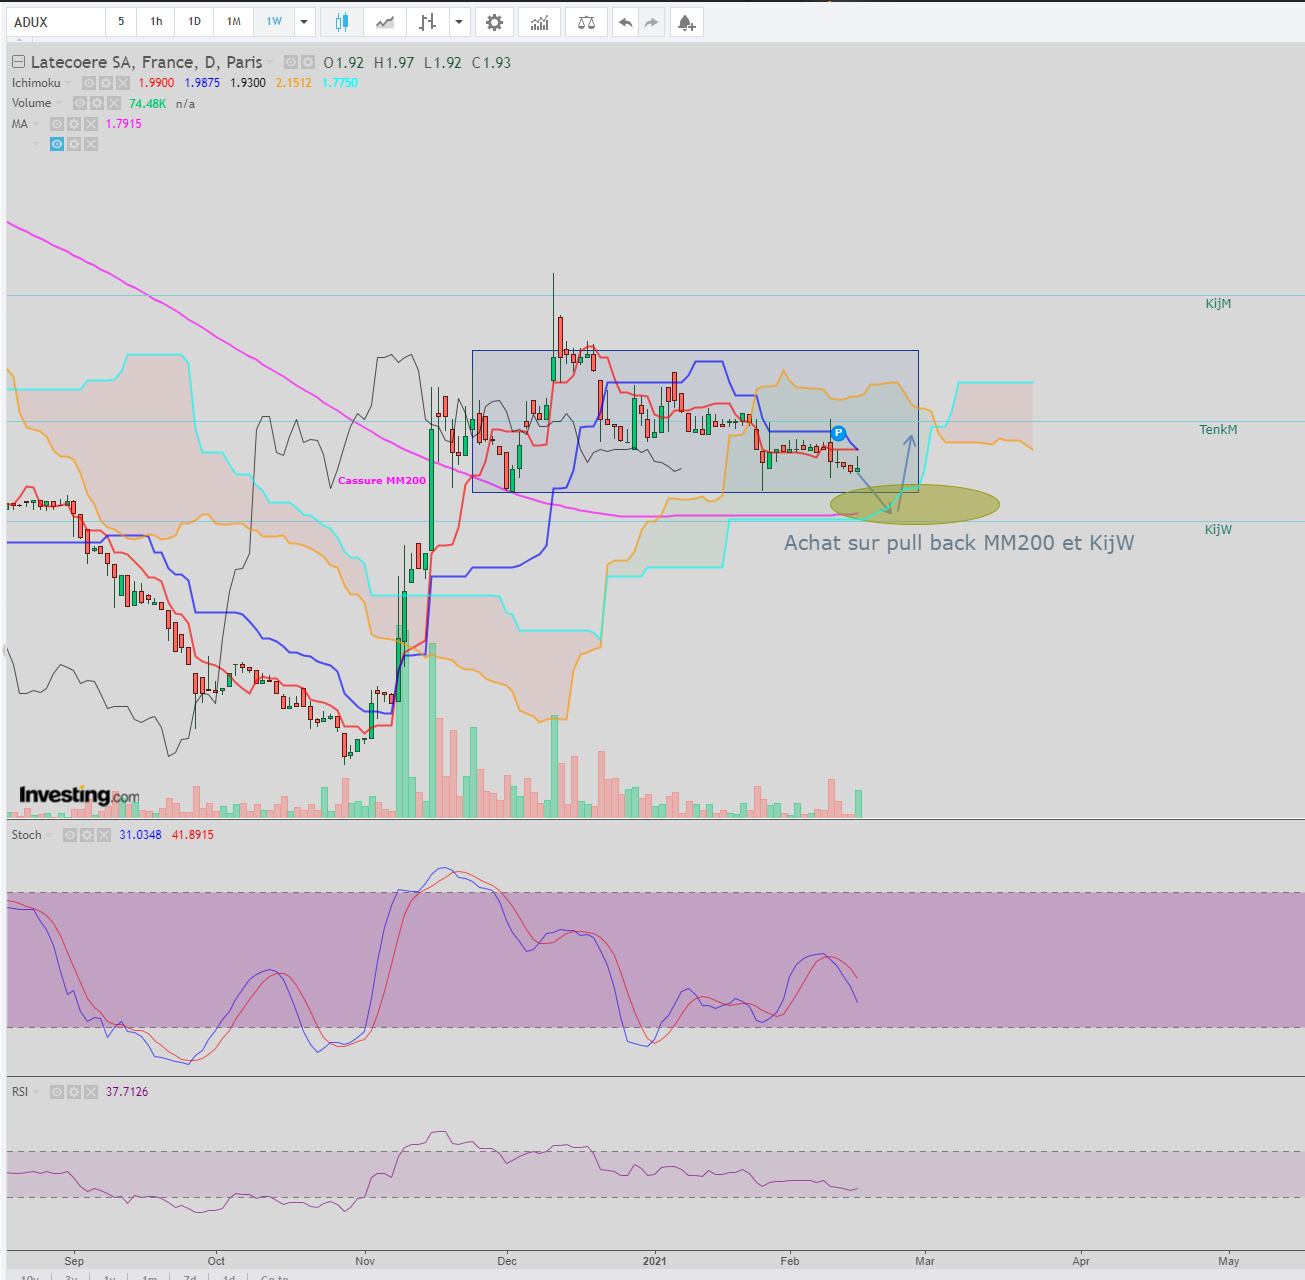Select the 1D timeframe
Viewport: 1305px width, 1280px height.
point(195,22)
